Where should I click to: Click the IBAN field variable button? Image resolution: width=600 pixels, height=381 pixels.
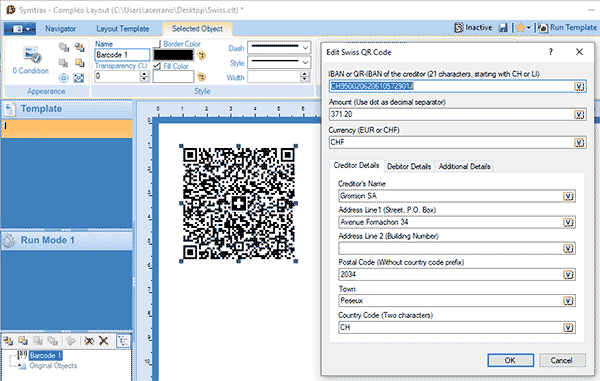click(579, 86)
